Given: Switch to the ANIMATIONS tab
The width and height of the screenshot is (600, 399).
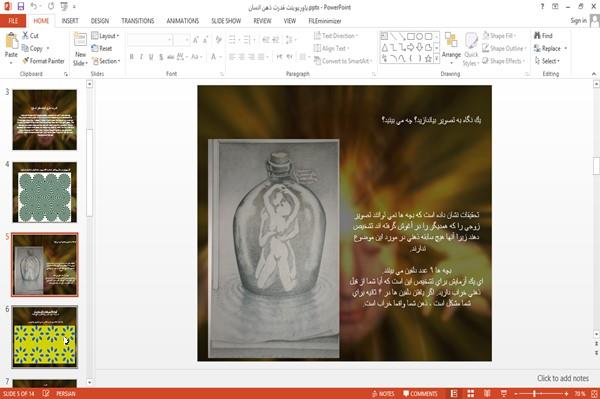Looking at the screenshot, I should 183,21.
